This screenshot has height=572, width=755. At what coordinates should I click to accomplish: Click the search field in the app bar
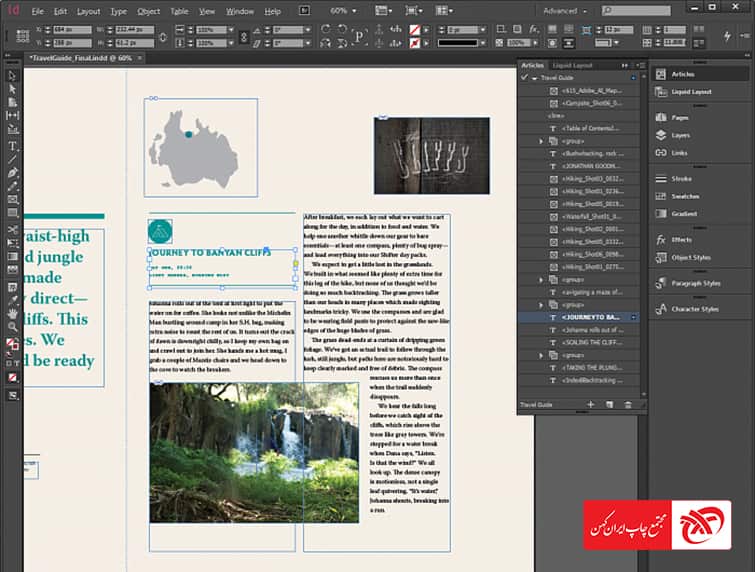[636, 11]
